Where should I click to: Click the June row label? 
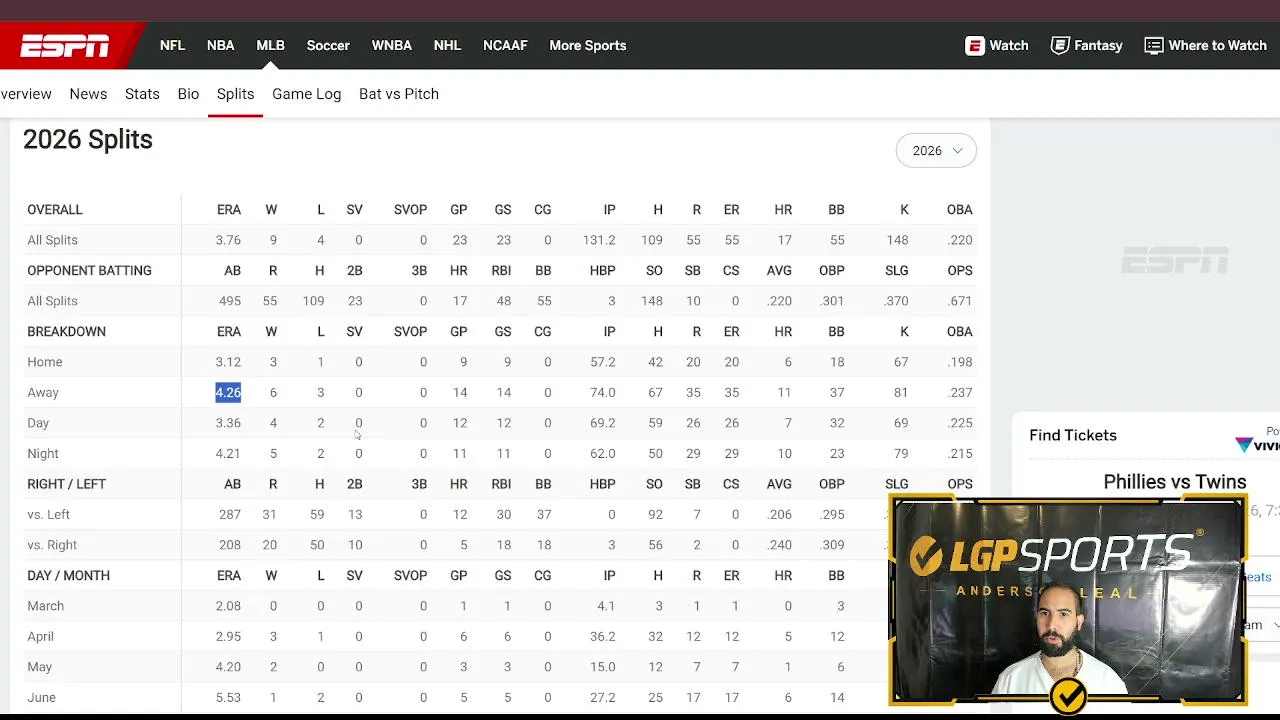pyautogui.click(x=42, y=698)
